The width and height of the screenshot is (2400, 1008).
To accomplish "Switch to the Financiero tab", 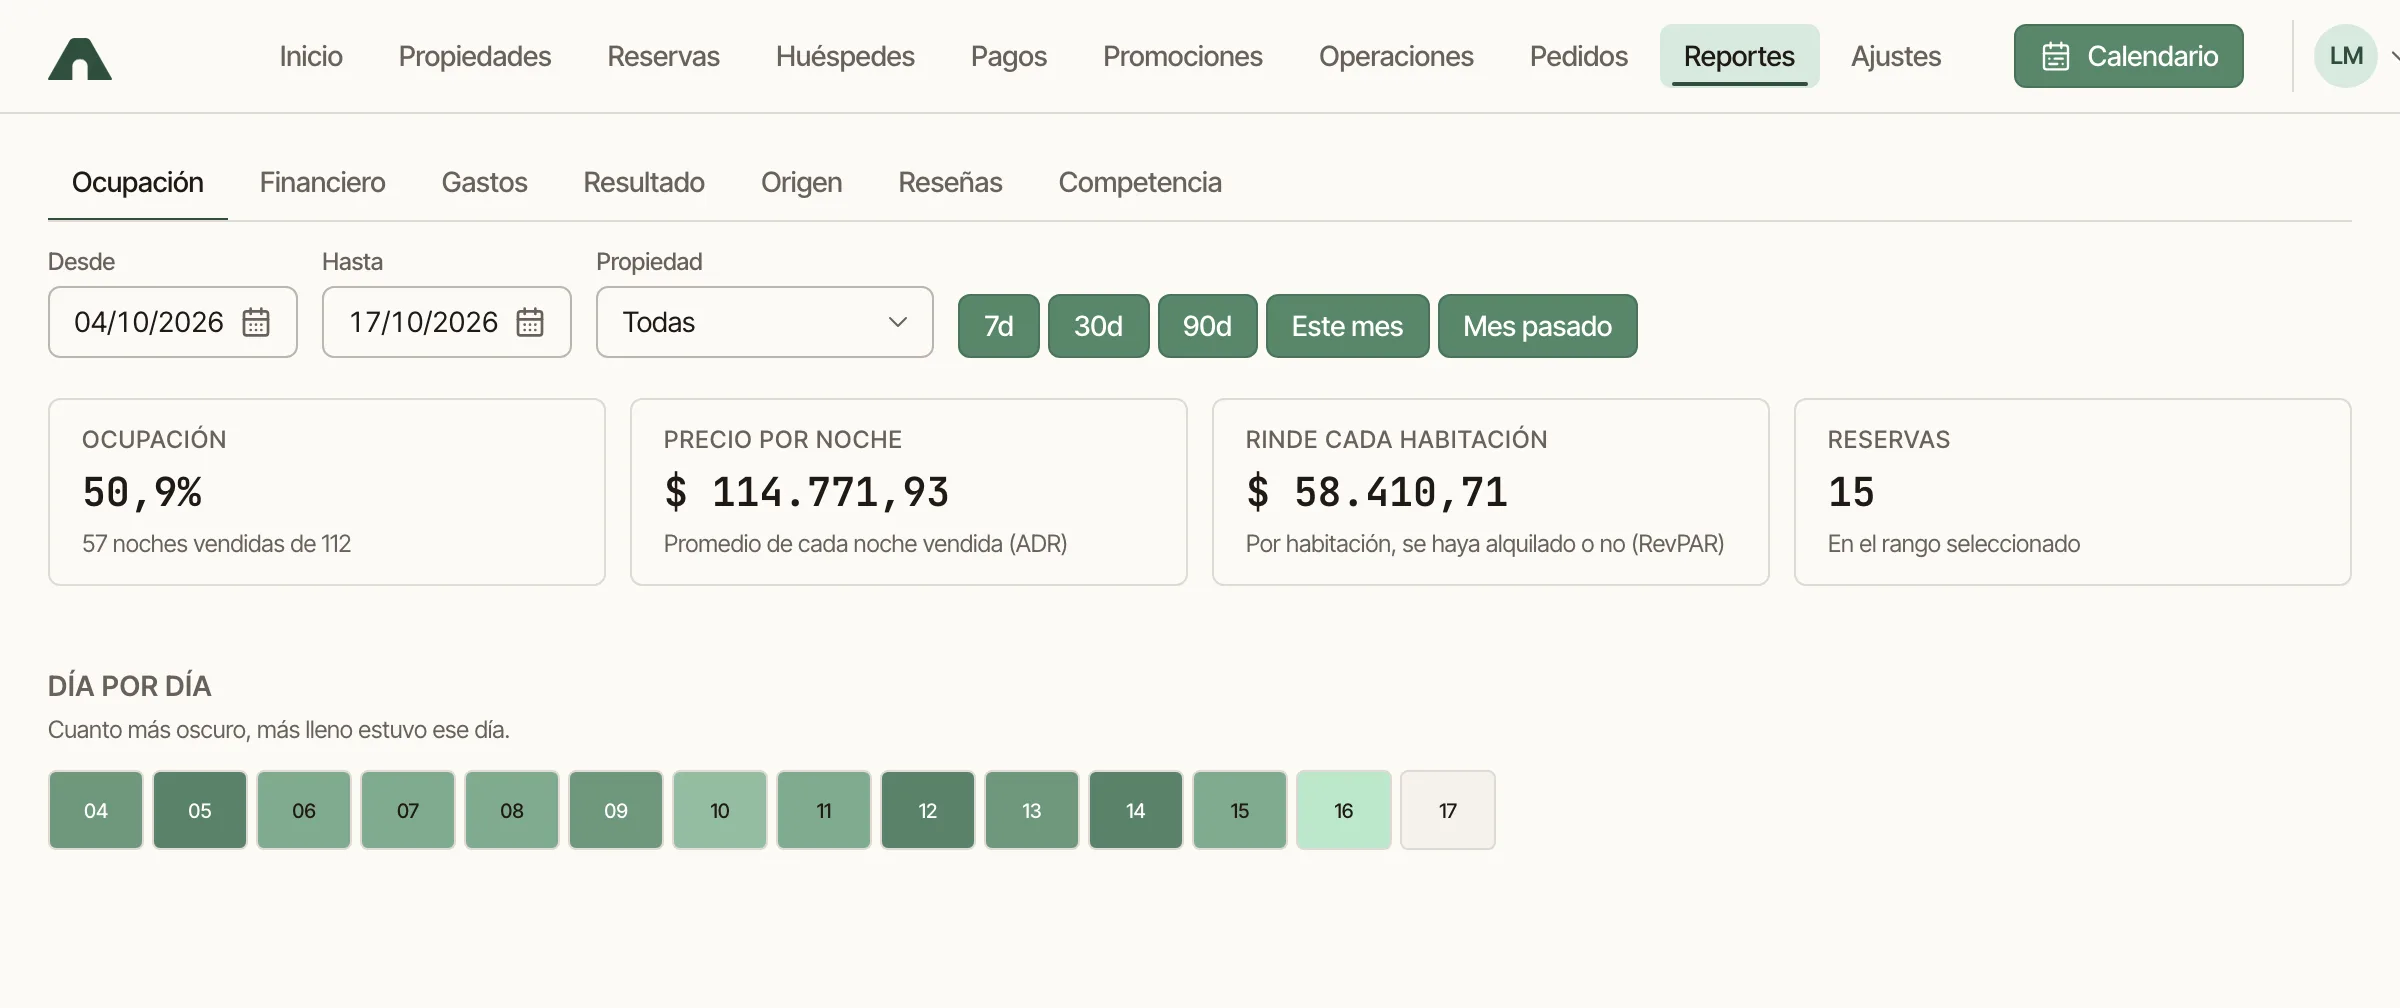I will pos(322,182).
